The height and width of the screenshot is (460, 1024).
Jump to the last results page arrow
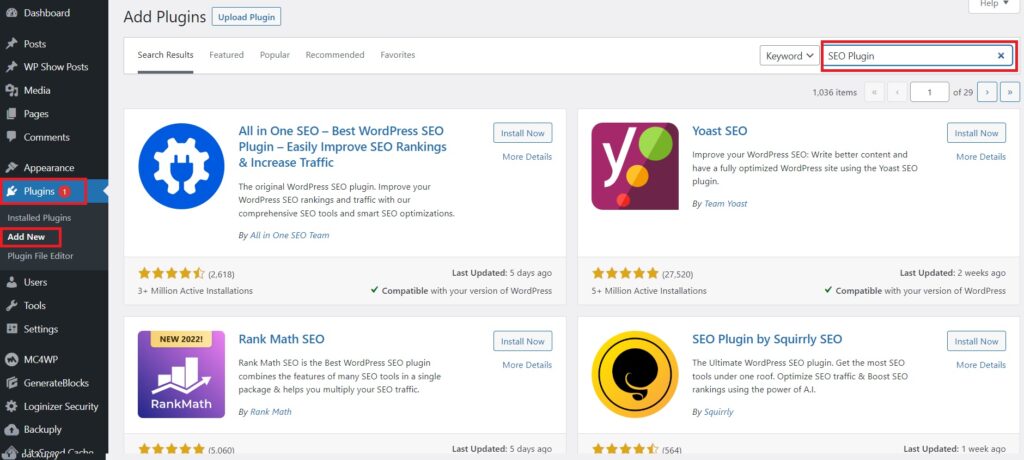coord(1010,92)
